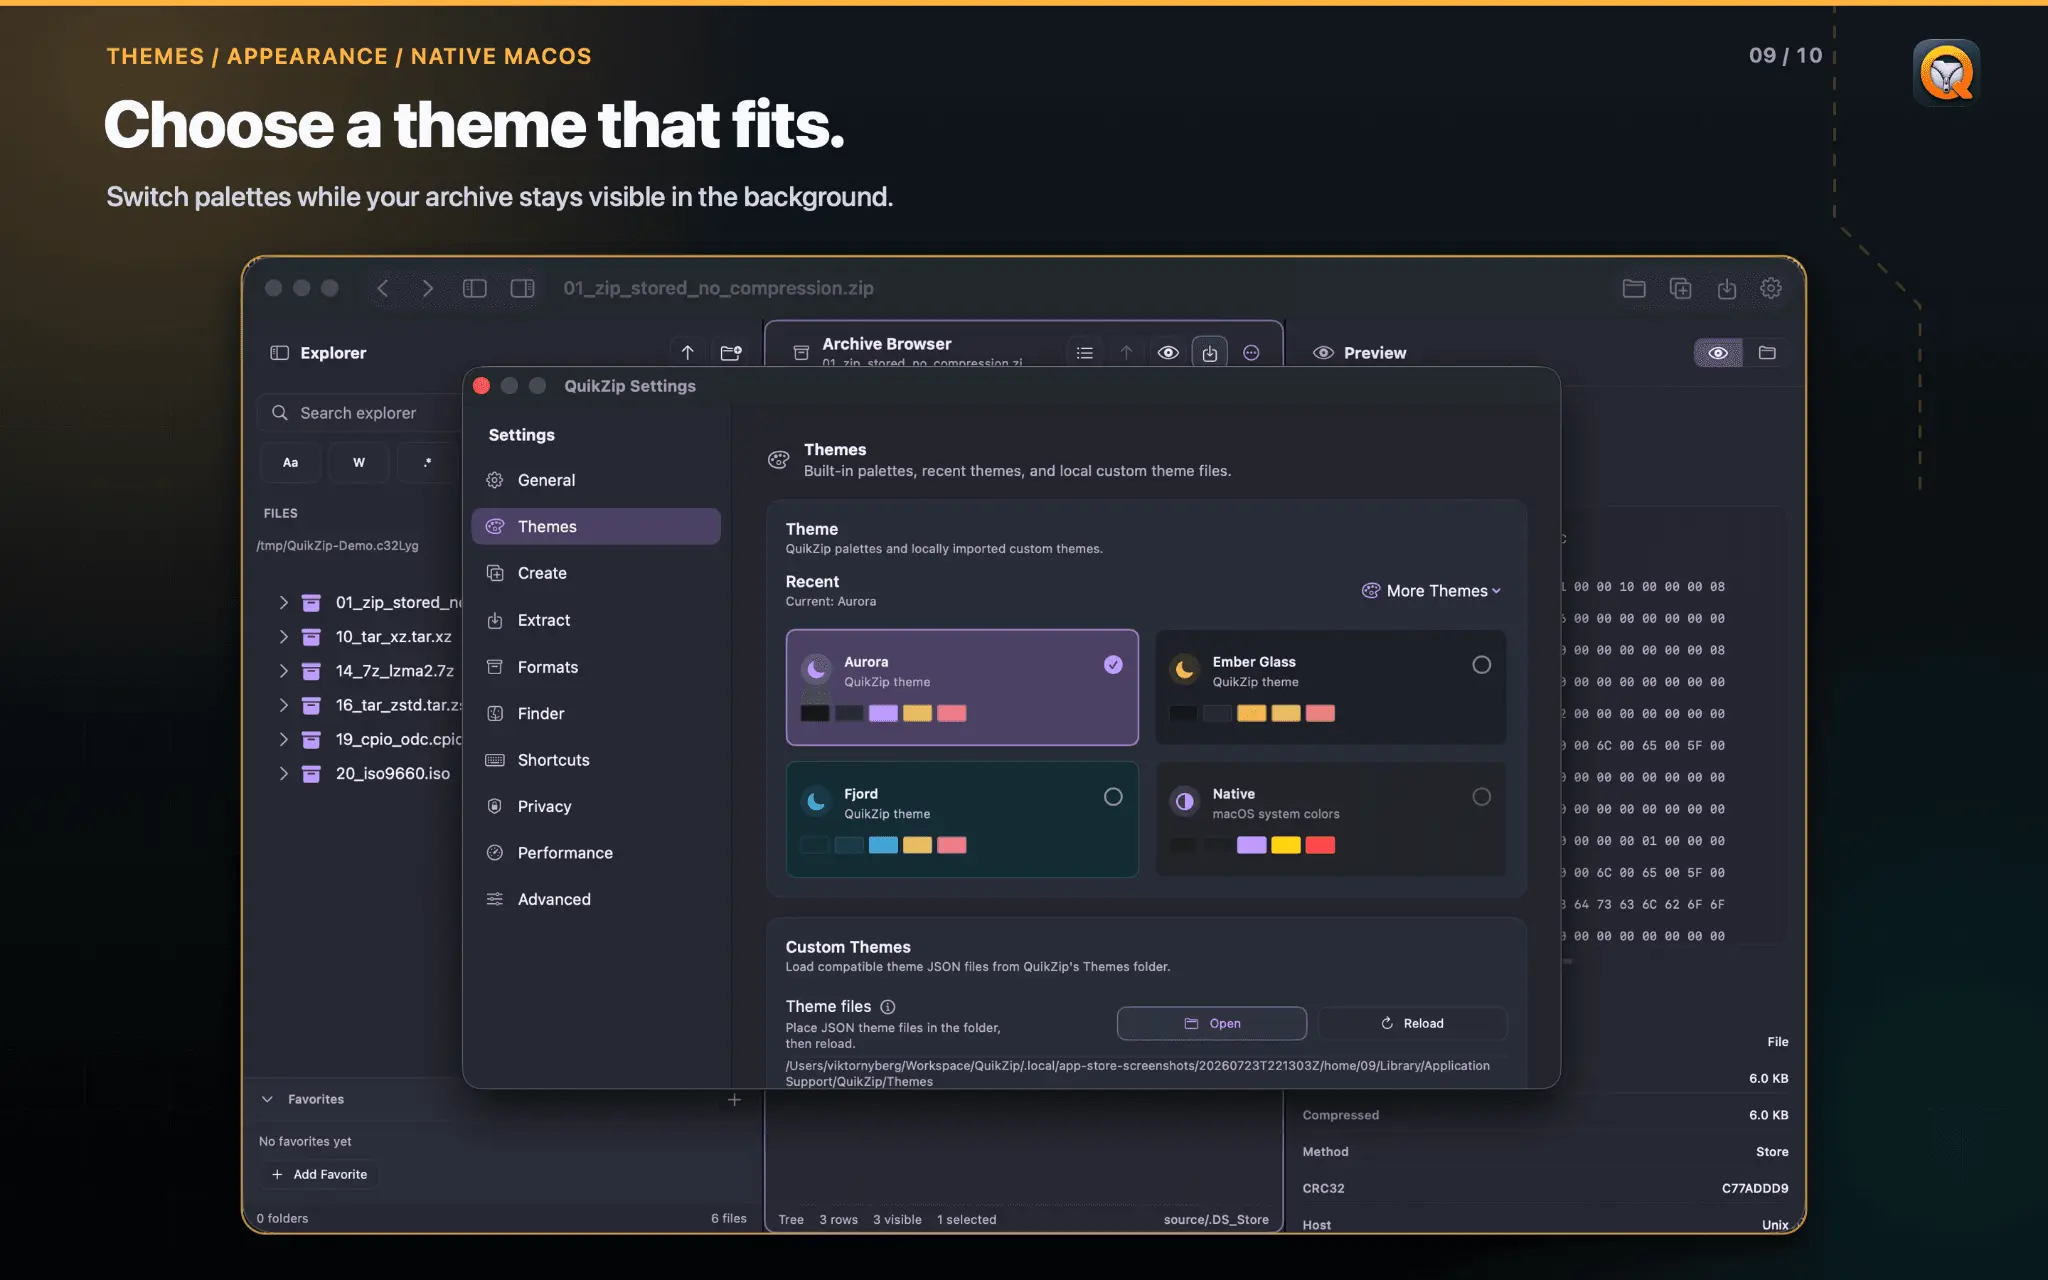Click the Archive Browser eye preview icon
This screenshot has height=1280, width=2048.
click(x=1168, y=353)
